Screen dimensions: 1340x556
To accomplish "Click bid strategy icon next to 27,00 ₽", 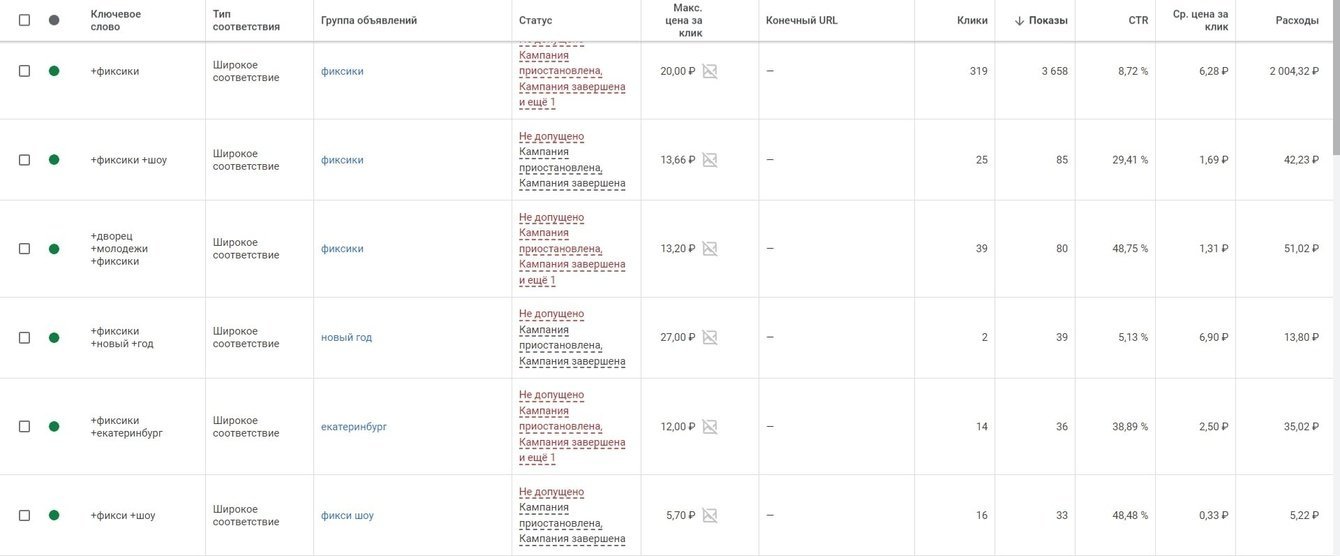I will tap(710, 338).
